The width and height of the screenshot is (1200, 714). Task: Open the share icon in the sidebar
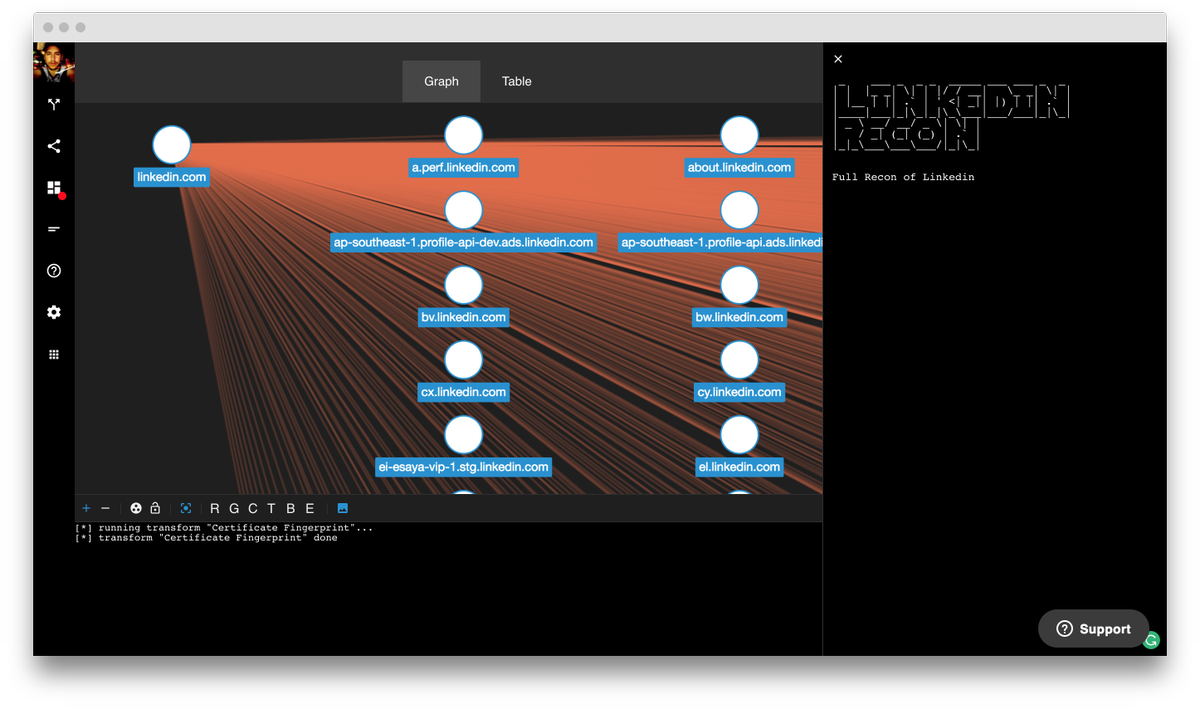54,146
